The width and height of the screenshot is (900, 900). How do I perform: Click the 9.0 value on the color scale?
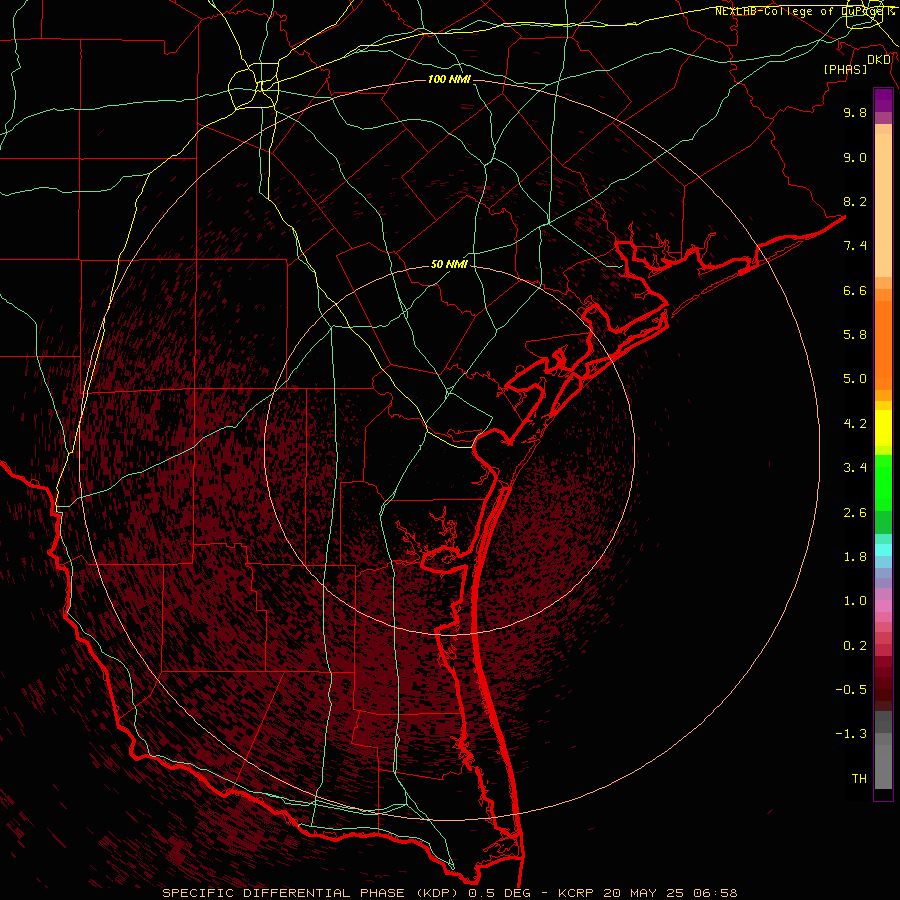click(x=855, y=157)
